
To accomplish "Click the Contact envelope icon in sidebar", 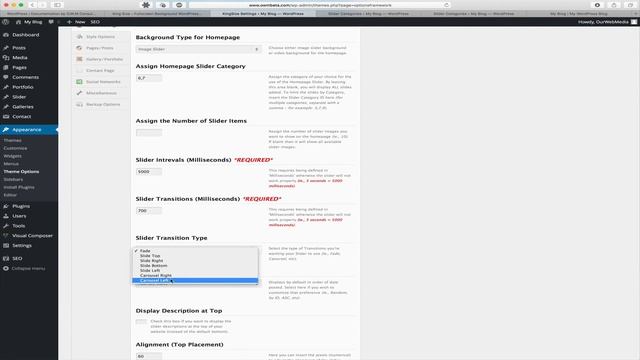I will [6, 116].
